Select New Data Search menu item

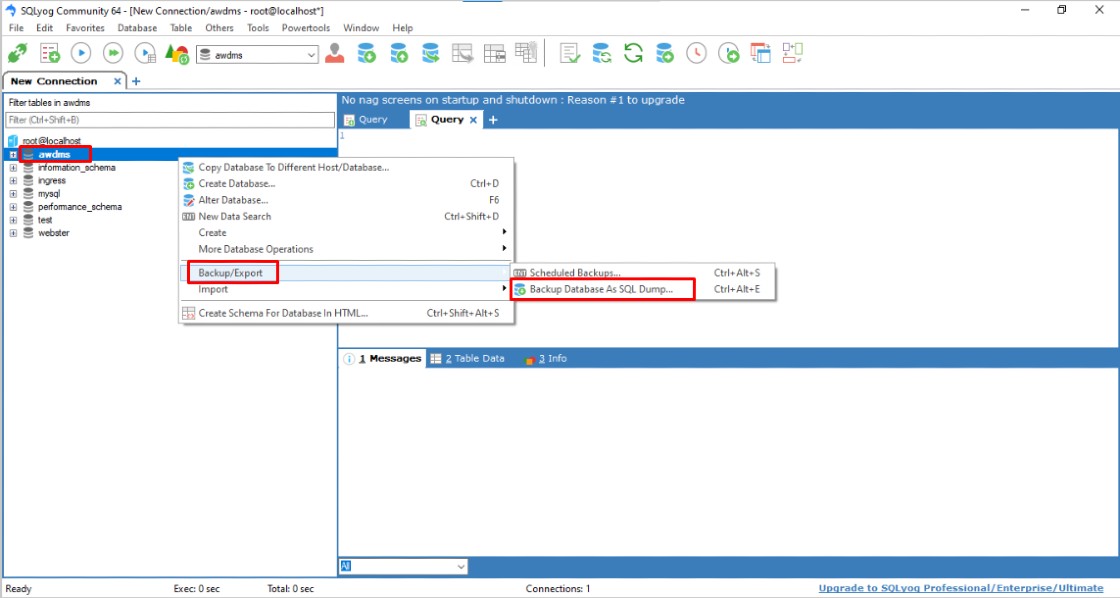pyautogui.click(x=345, y=216)
